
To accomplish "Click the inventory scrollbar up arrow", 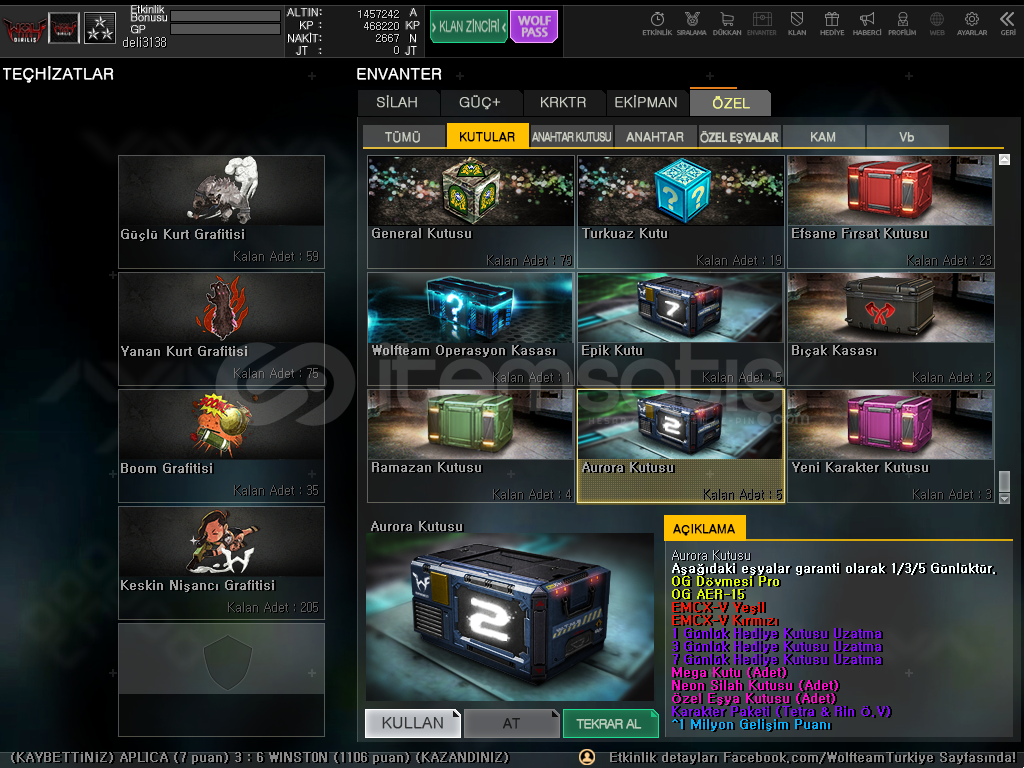I will point(1004,159).
